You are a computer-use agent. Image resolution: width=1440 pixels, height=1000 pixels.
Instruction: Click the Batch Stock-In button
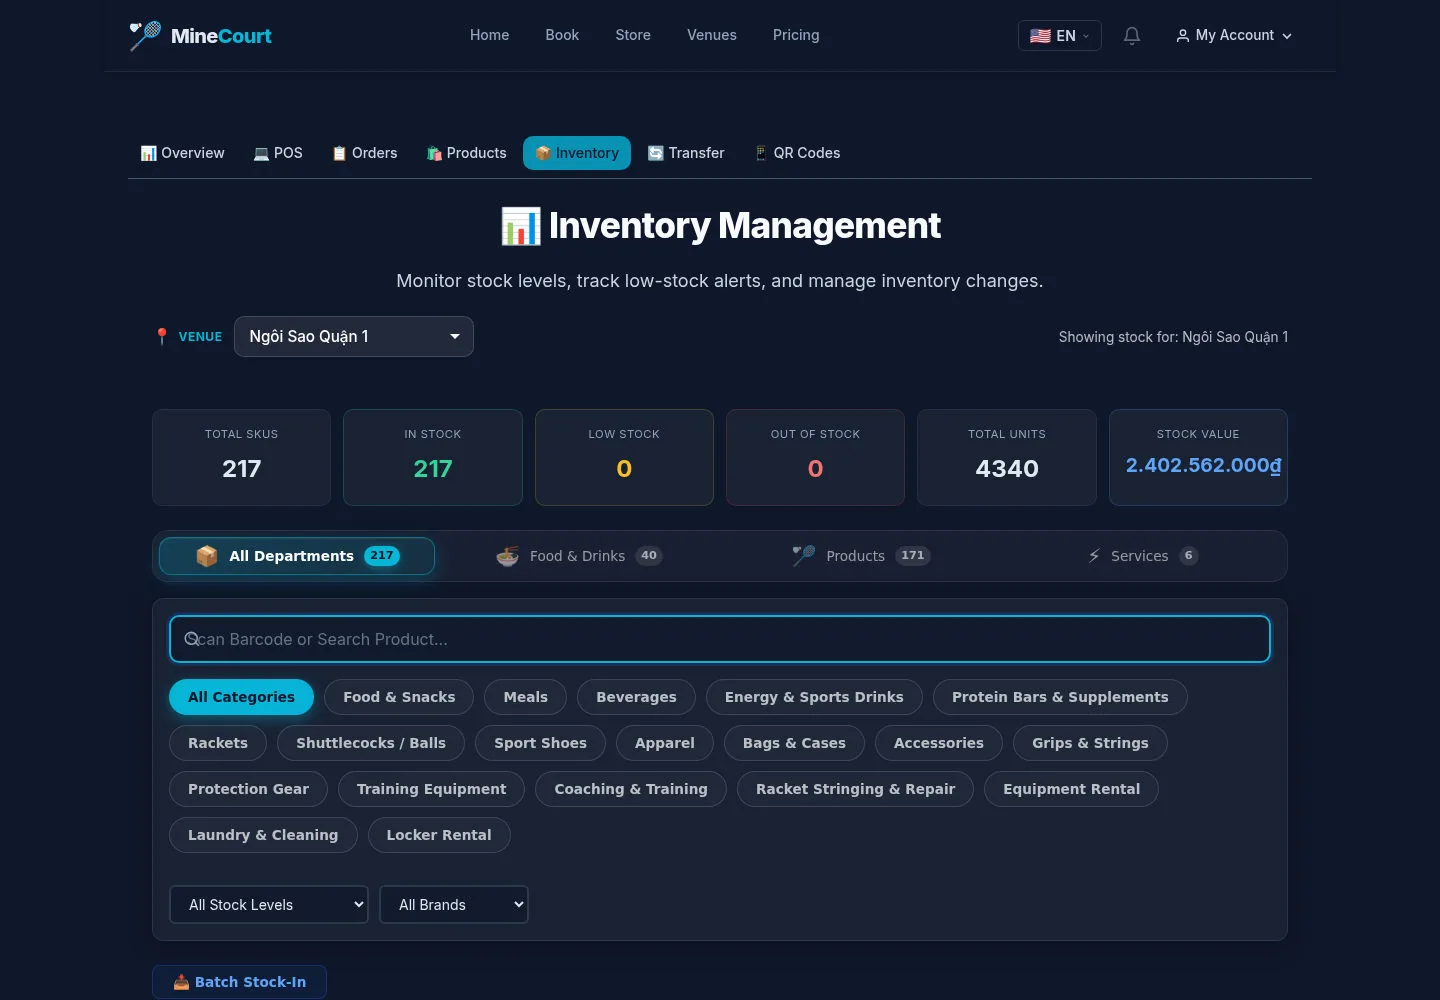tap(240, 982)
